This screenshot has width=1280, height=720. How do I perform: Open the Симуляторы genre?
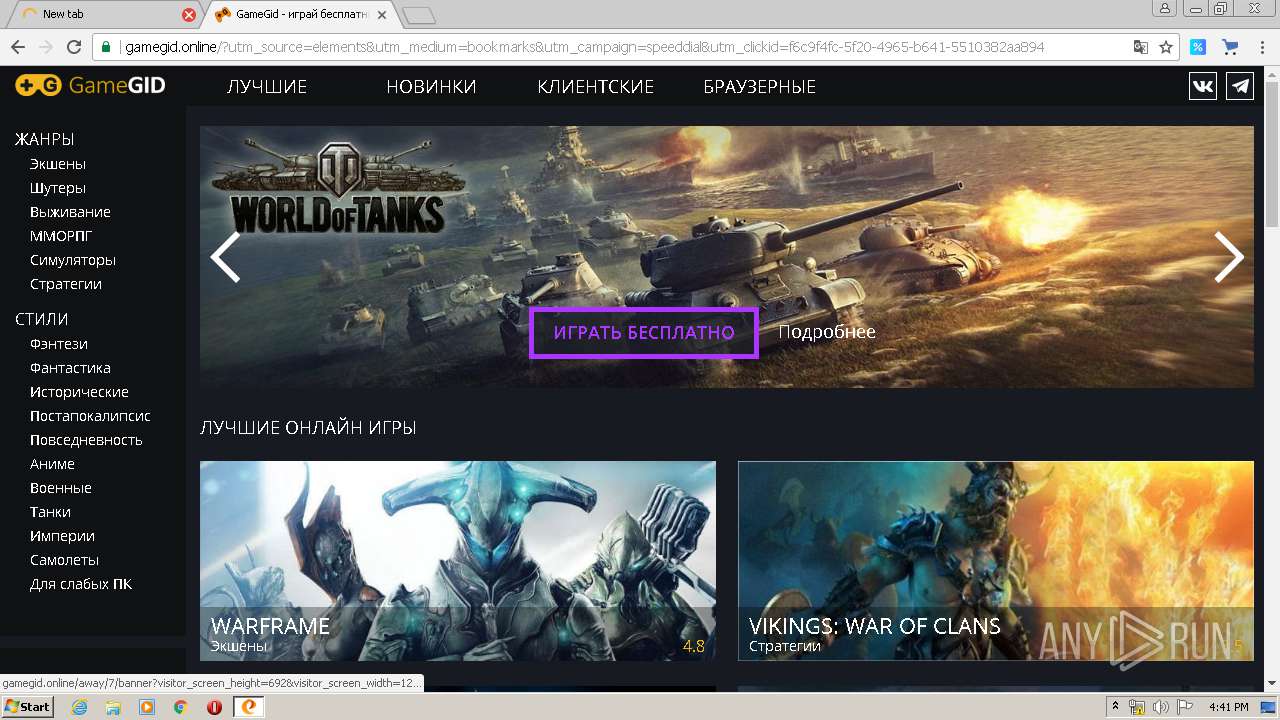(73, 260)
